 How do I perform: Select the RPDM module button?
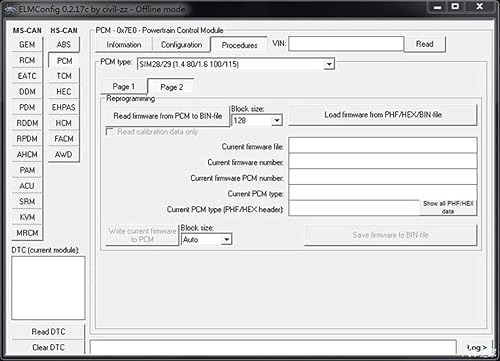tap(27, 139)
